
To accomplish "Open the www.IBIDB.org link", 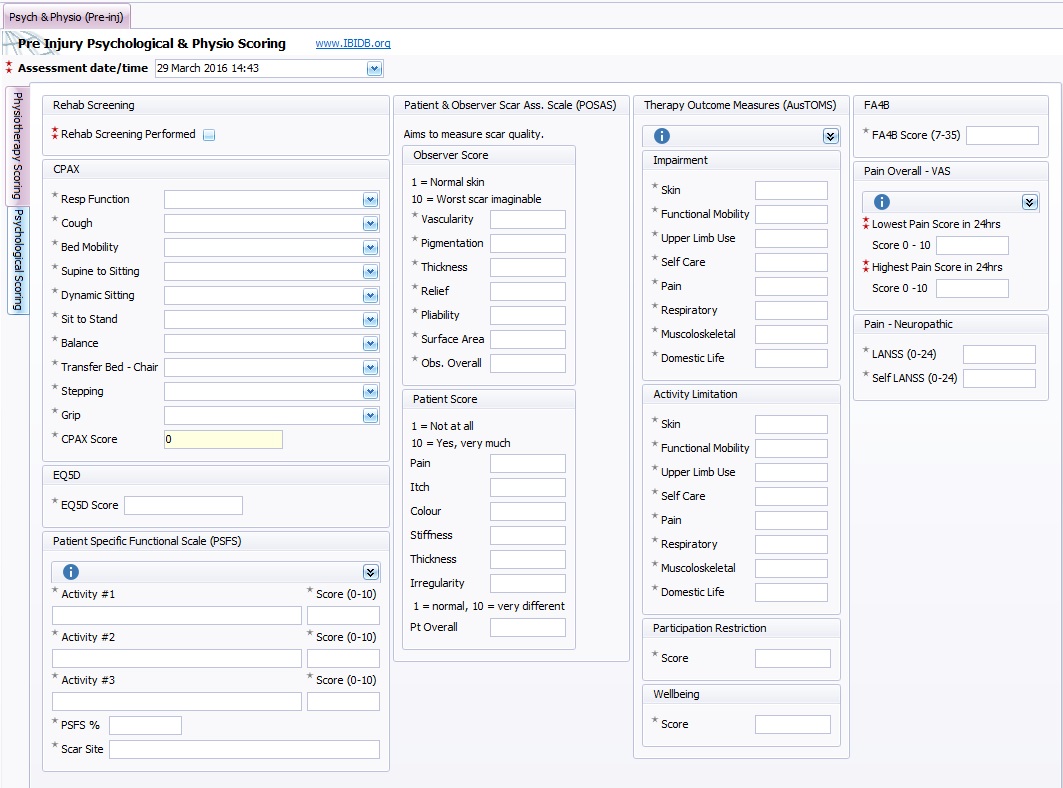I will [x=353, y=44].
